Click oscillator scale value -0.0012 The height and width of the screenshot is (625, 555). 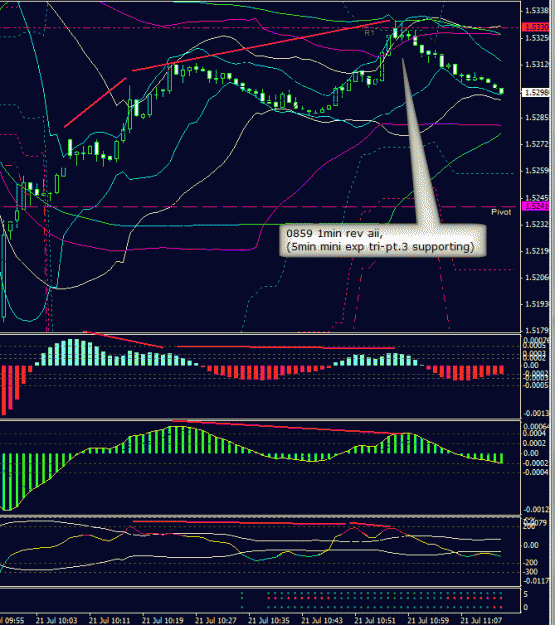(536, 509)
